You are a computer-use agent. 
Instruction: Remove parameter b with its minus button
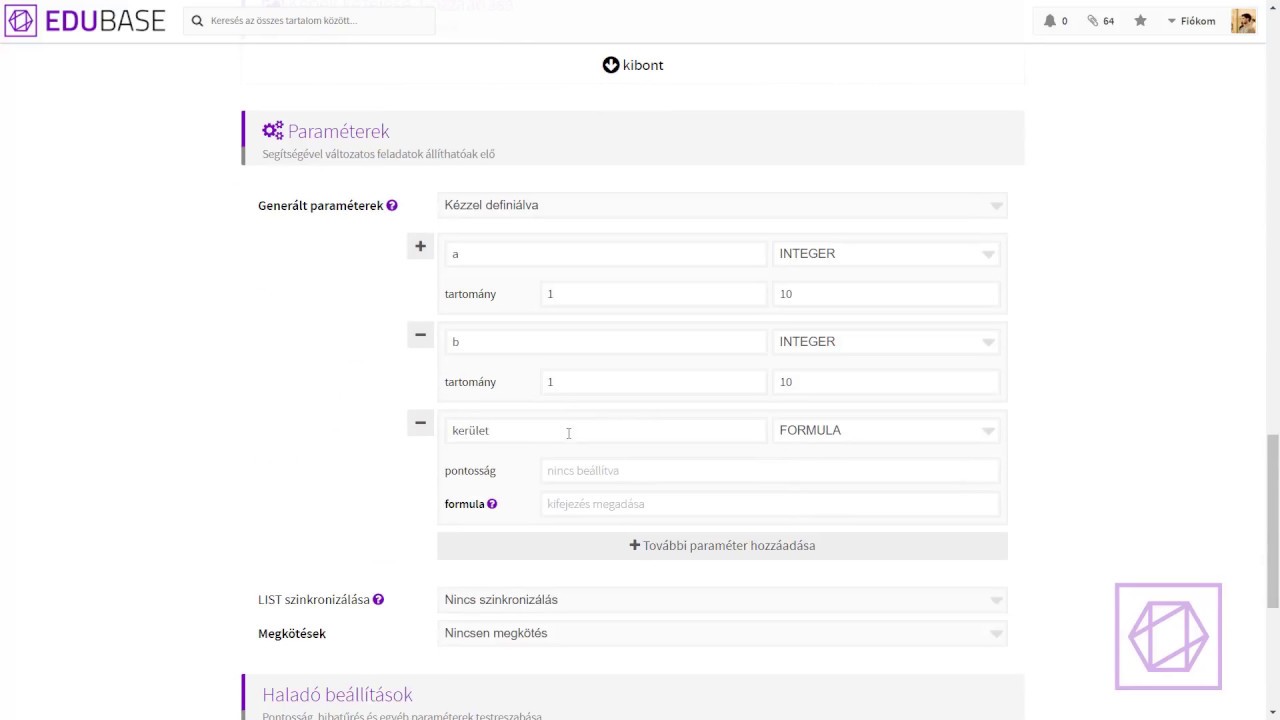(x=420, y=334)
